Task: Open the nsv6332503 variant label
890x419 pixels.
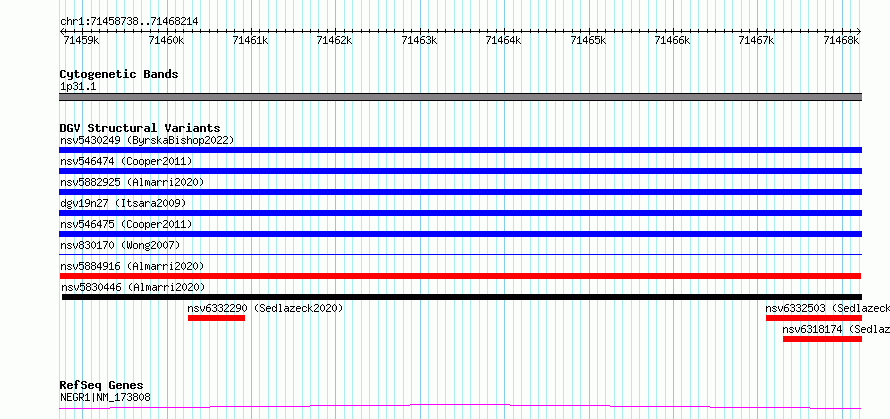Action: tap(828, 308)
